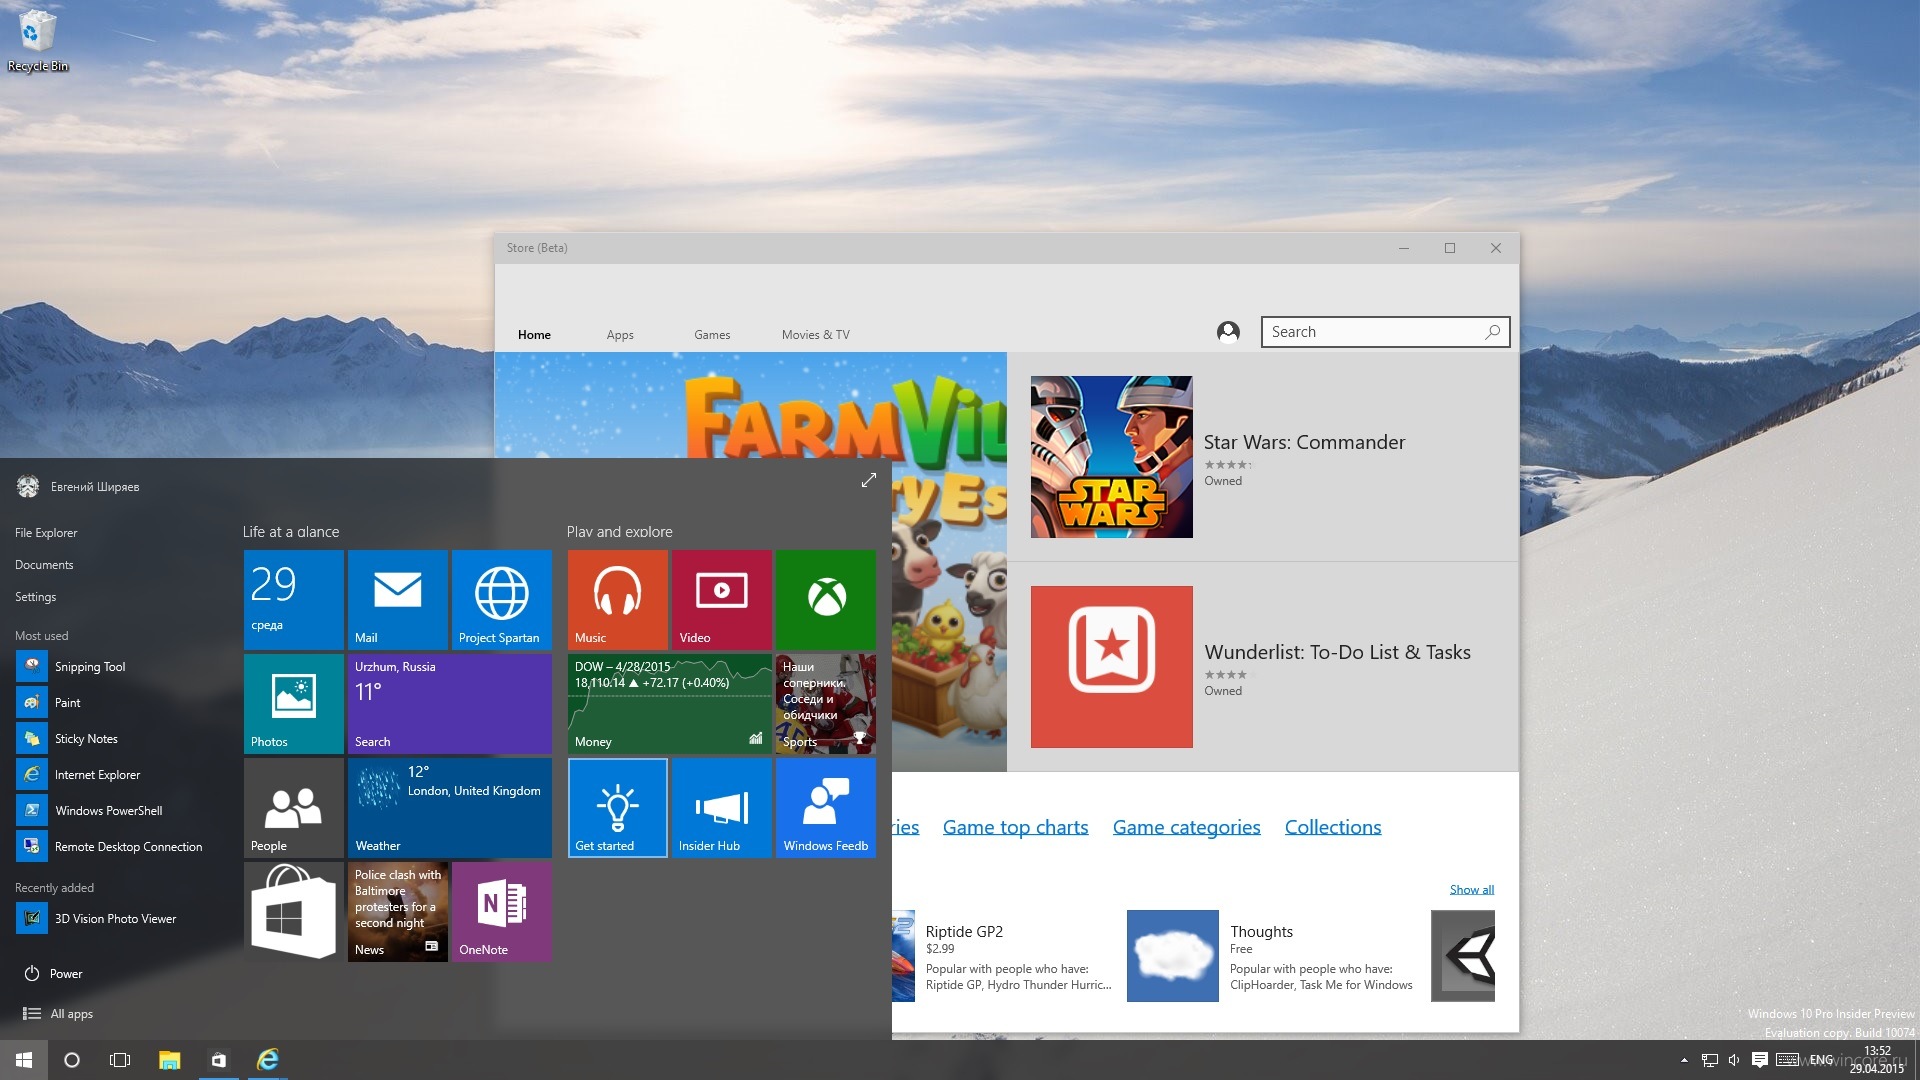Open Internet Explorer on taskbar

point(267,1060)
